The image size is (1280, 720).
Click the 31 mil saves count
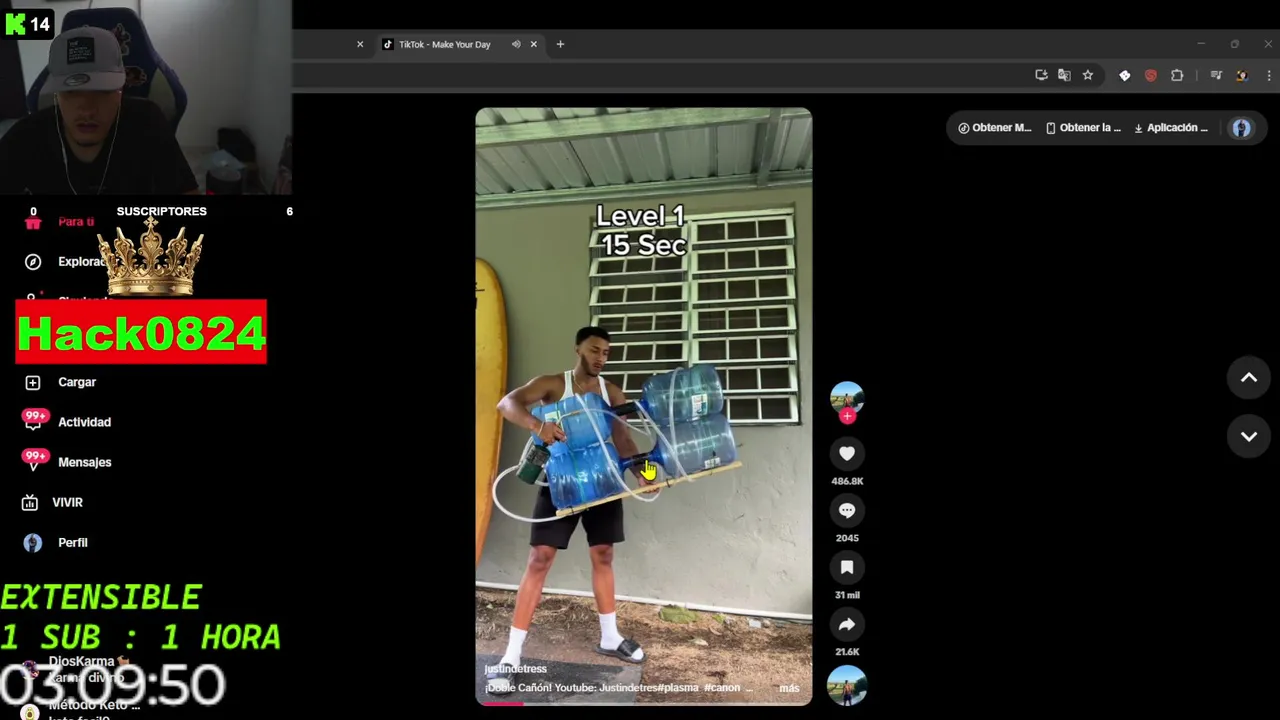(847, 595)
